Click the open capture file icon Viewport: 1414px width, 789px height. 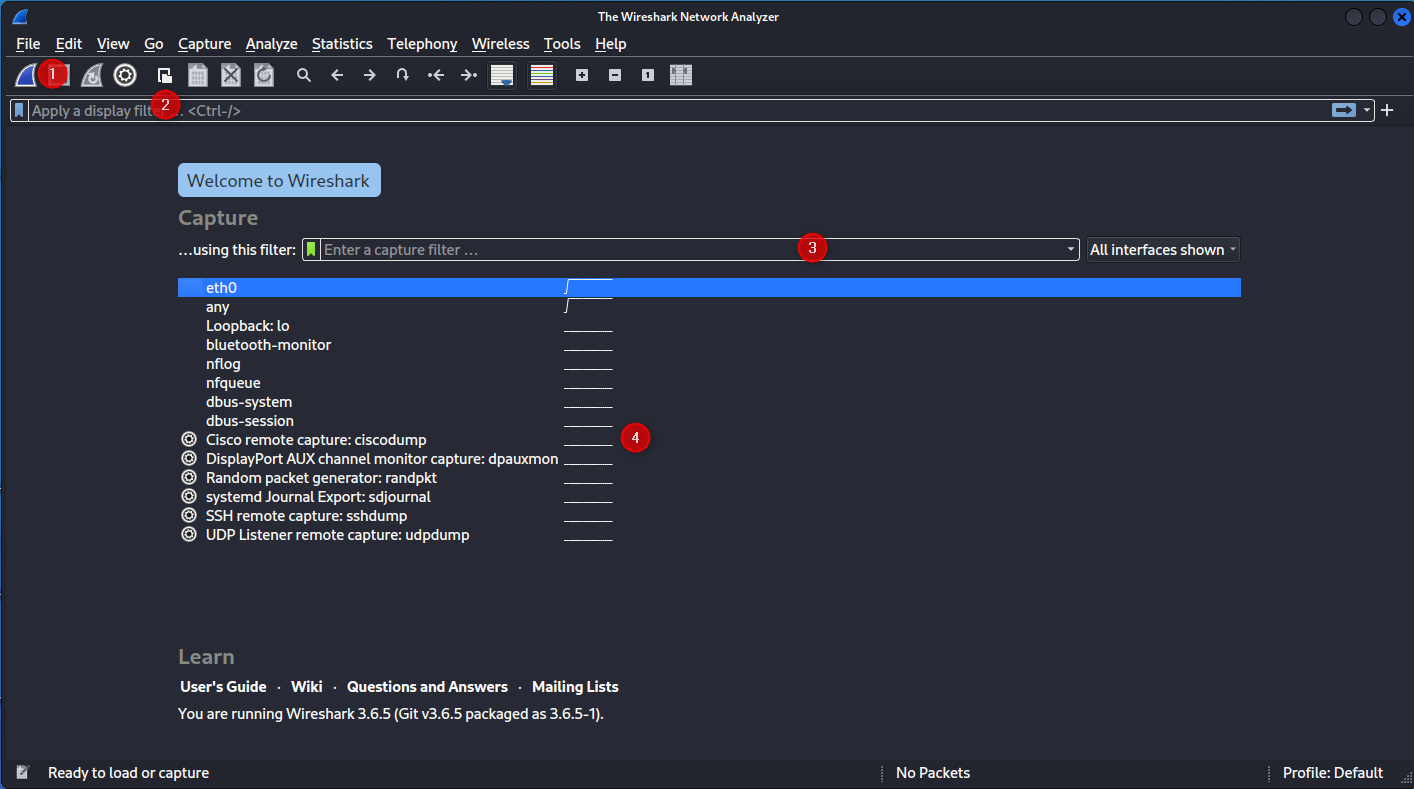coord(165,75)
